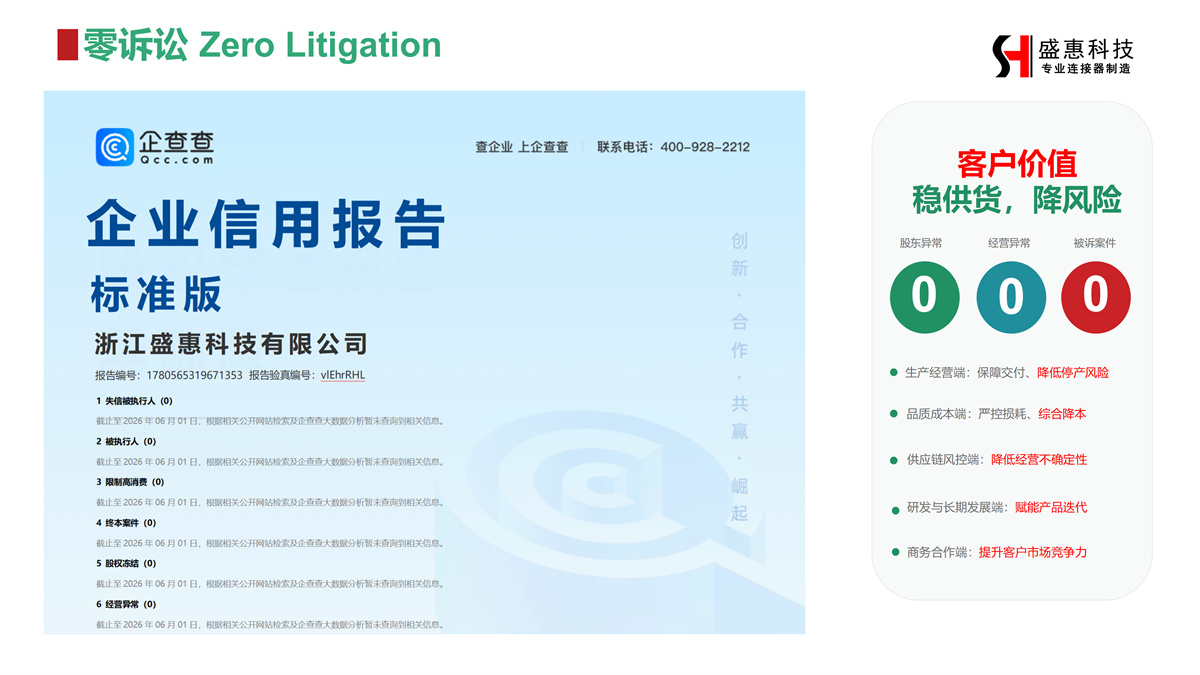Click the 被诉案件 label
The width and height of the screenshot is (1200, 675).
pyautogui.click(x=1095, y=243)
